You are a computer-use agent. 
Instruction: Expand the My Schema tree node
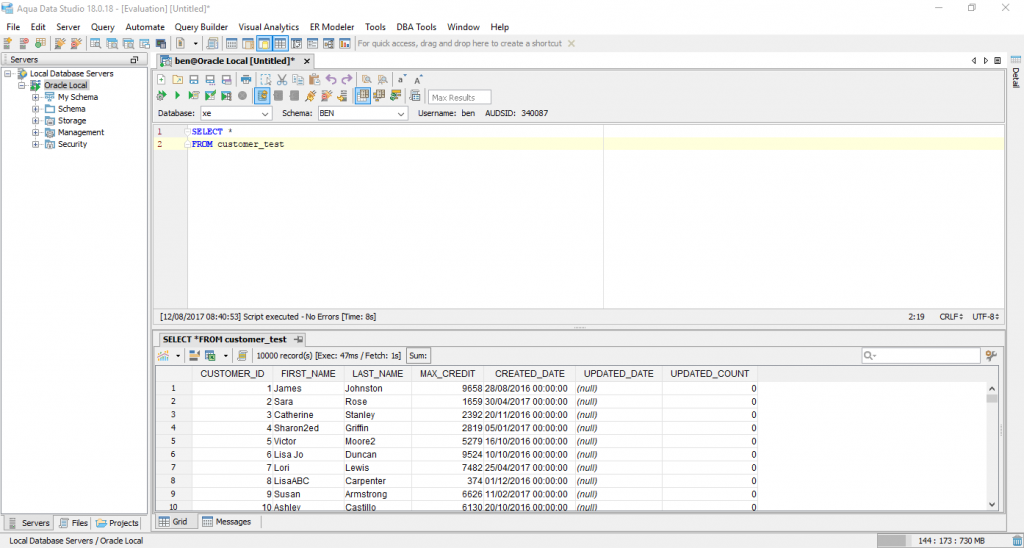tap(36, 97)
